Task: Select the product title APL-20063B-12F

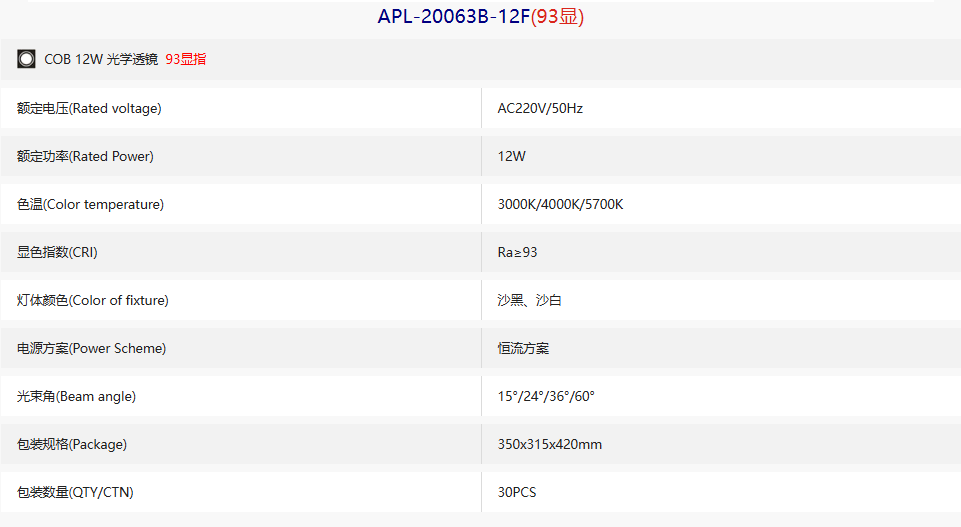Action: (454, 17)
